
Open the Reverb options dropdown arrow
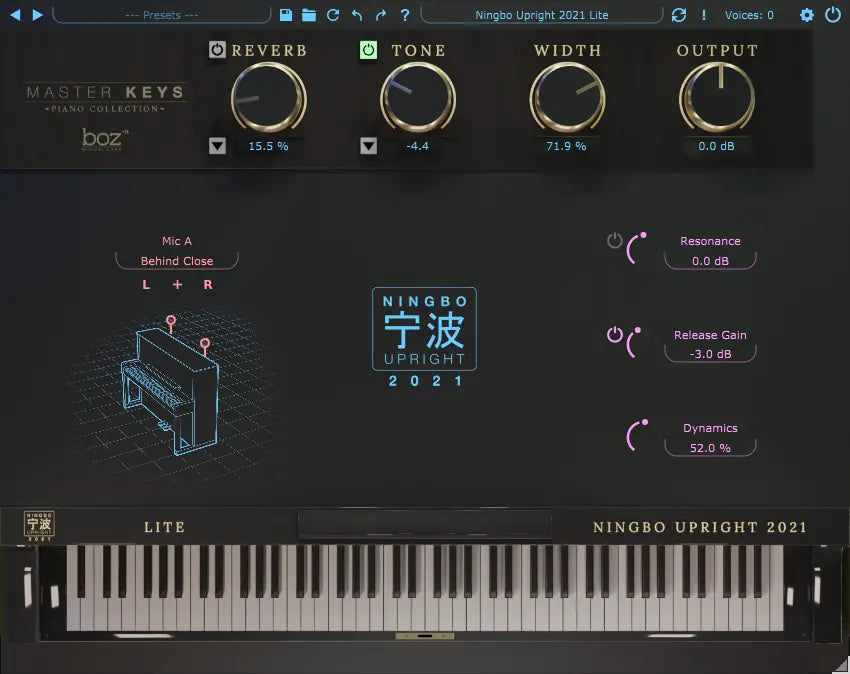217,146
